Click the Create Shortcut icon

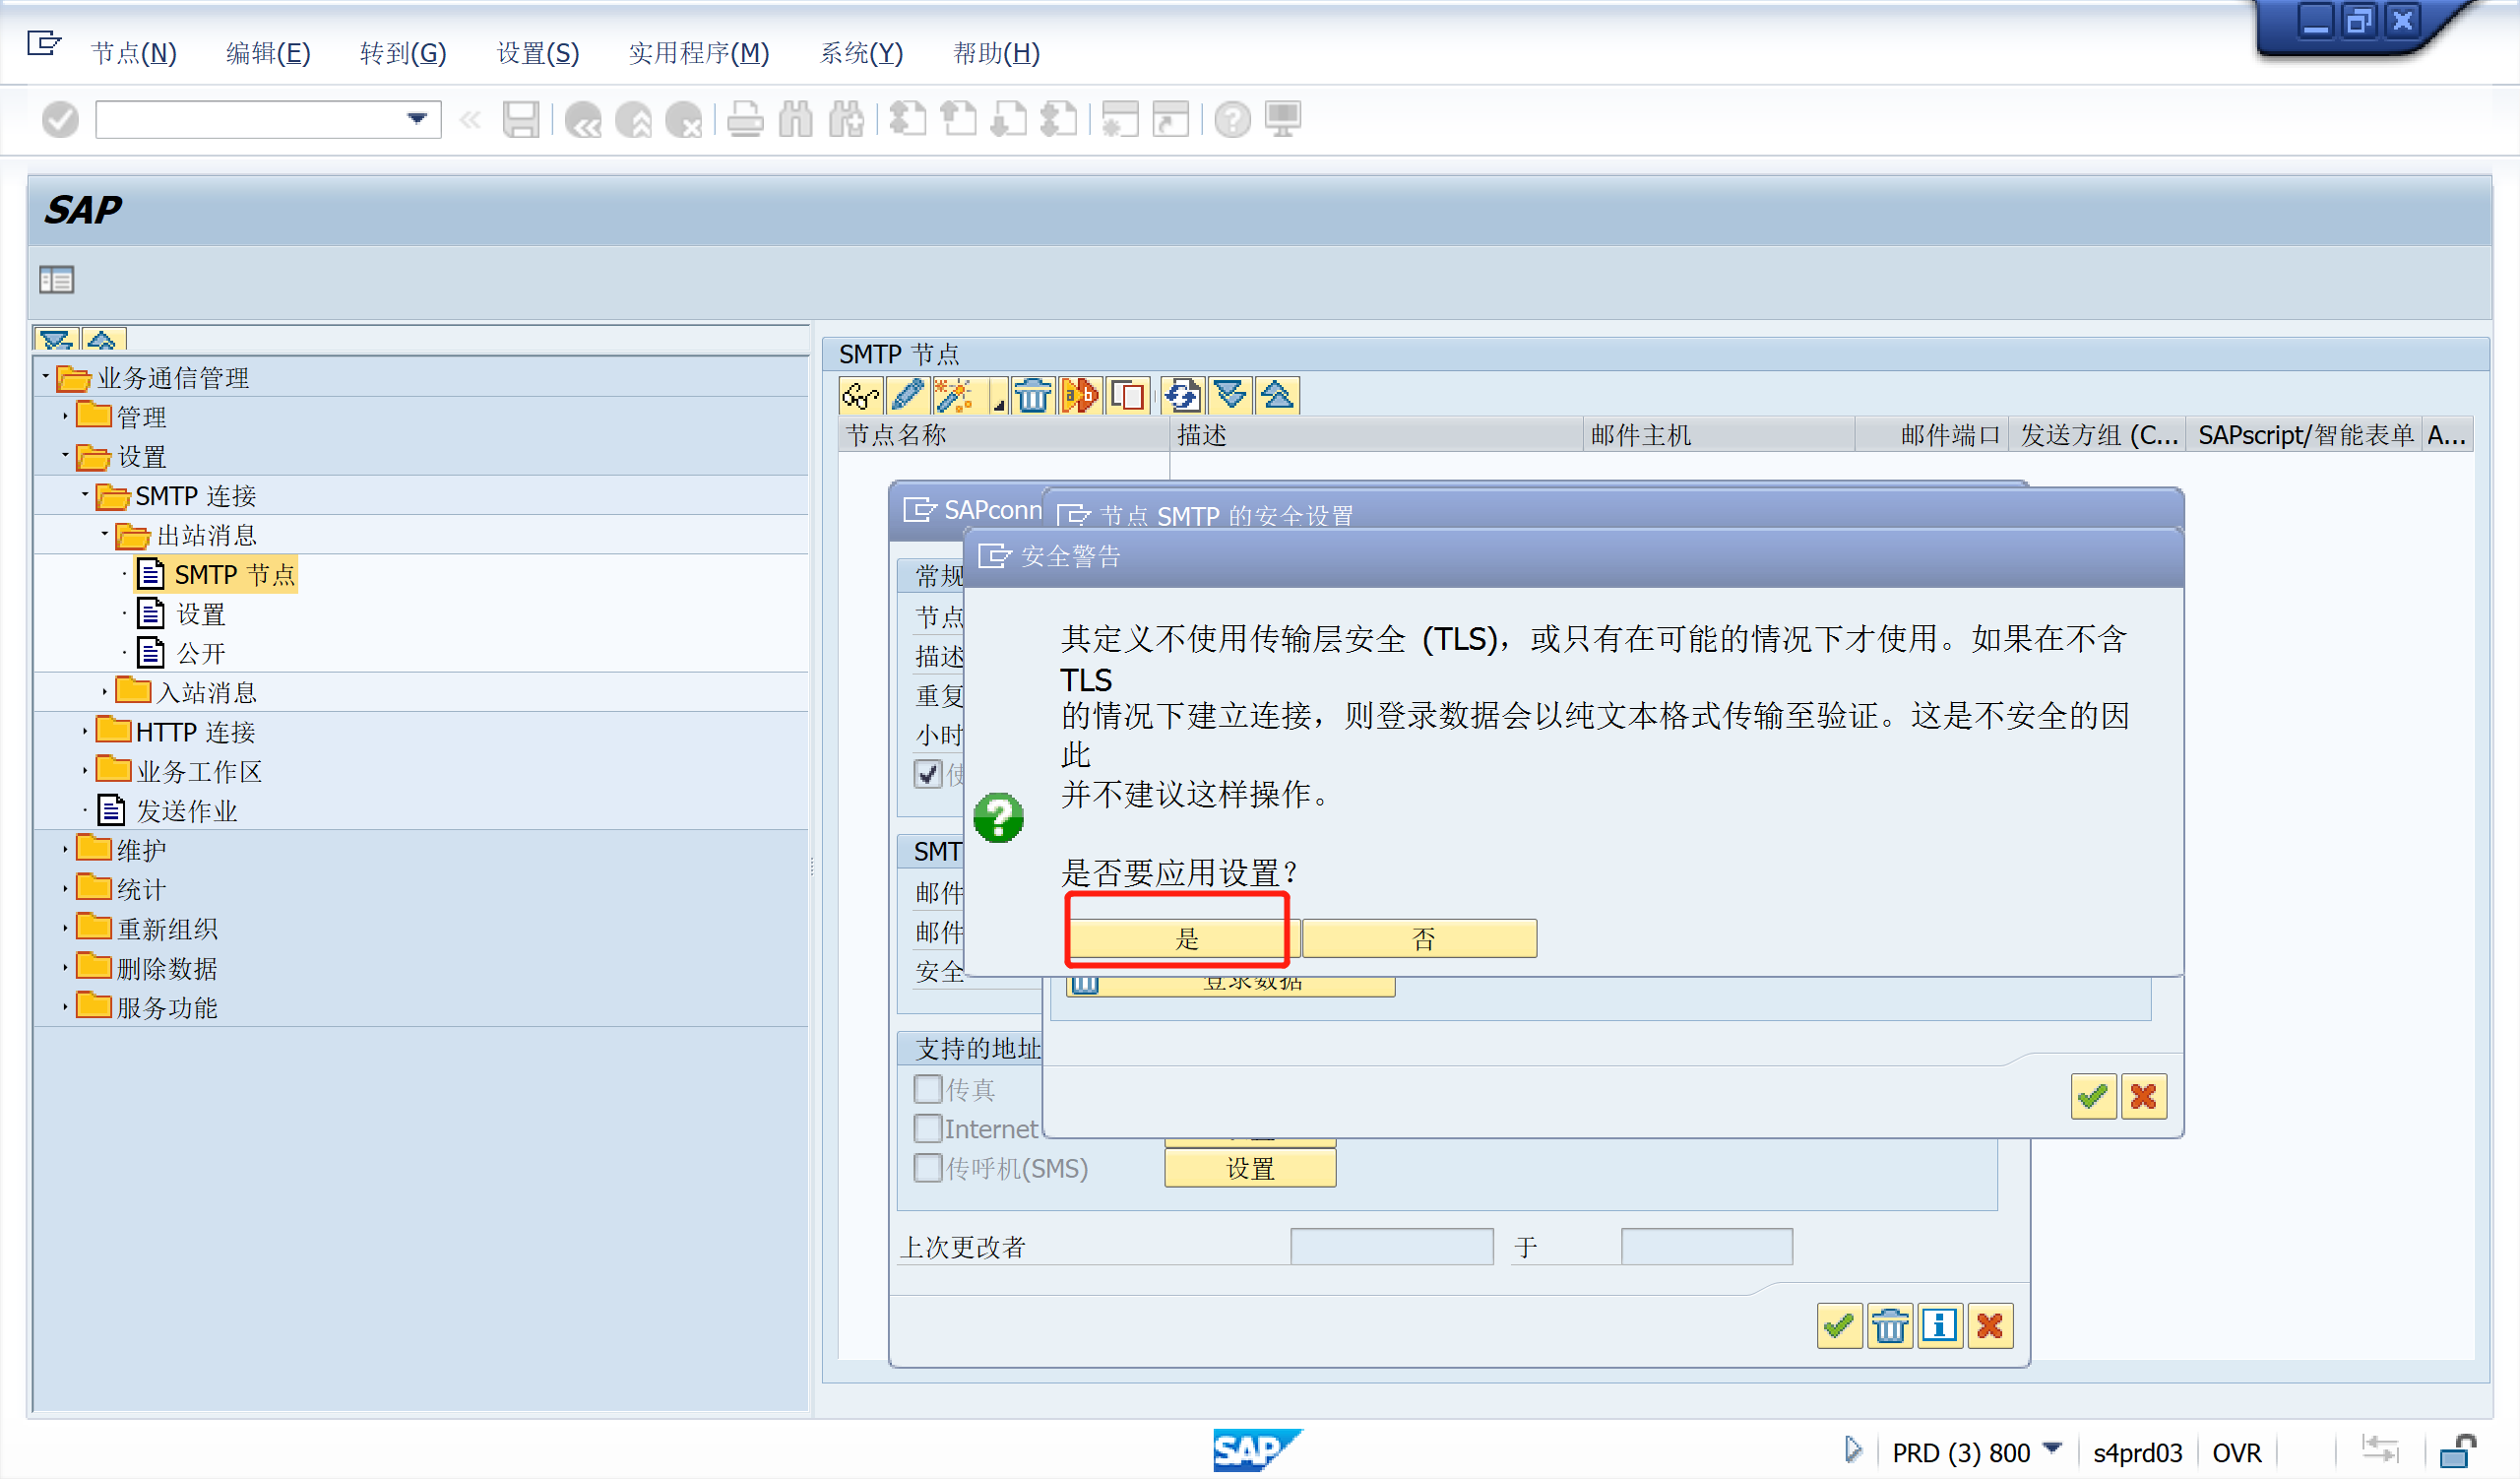tap(1171, 120)
